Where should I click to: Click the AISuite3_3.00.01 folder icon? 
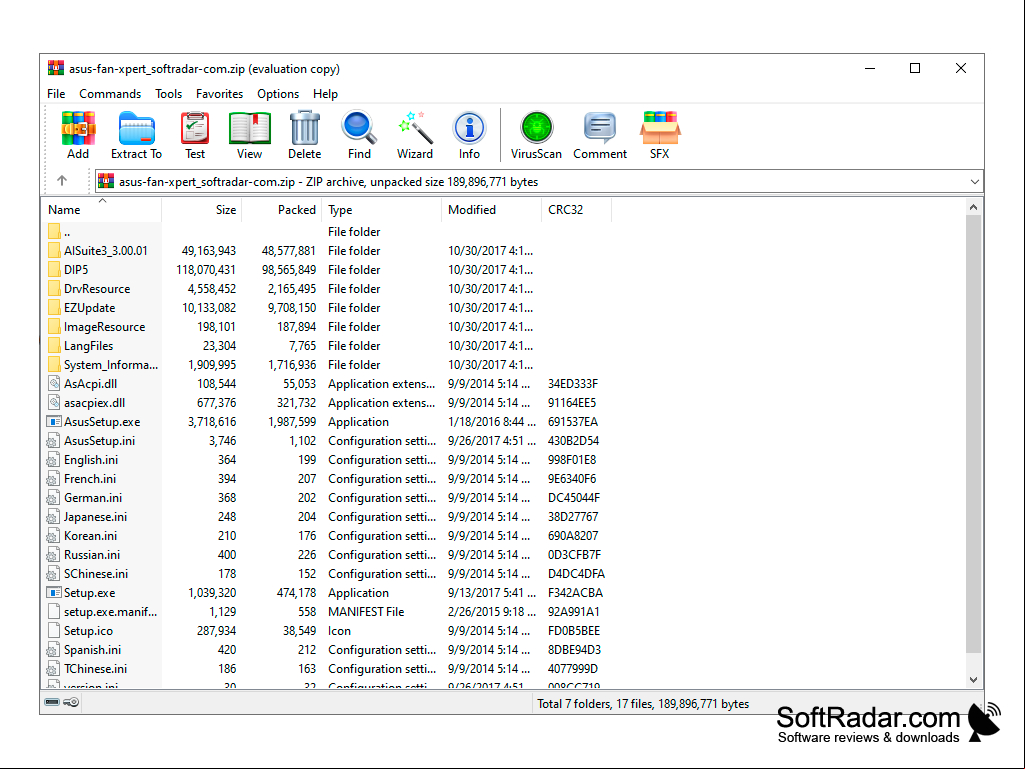tap(54, 250)
